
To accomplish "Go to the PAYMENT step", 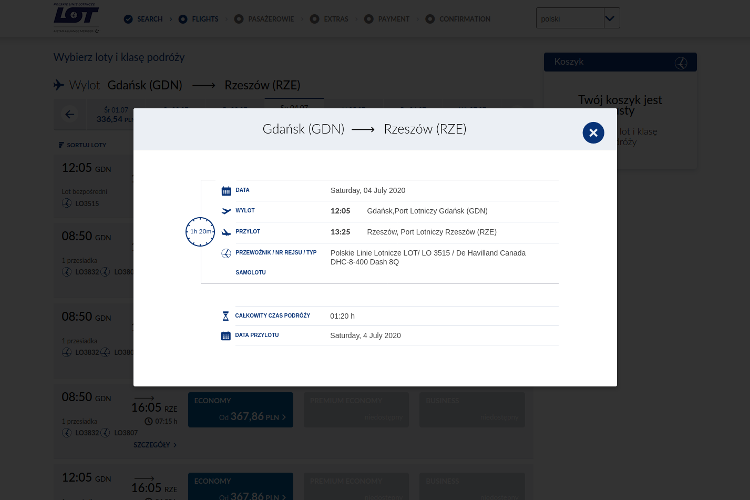I will pyautogui.click(x=387, y=19).
